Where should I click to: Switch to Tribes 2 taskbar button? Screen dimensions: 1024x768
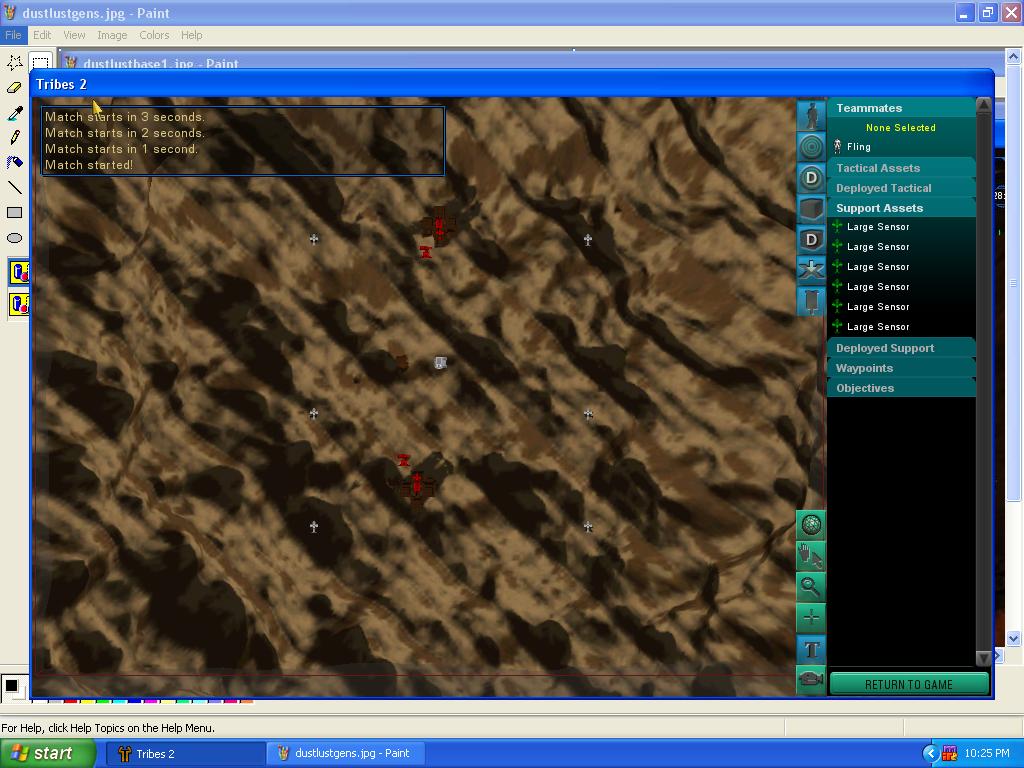(x=185, y=754)
